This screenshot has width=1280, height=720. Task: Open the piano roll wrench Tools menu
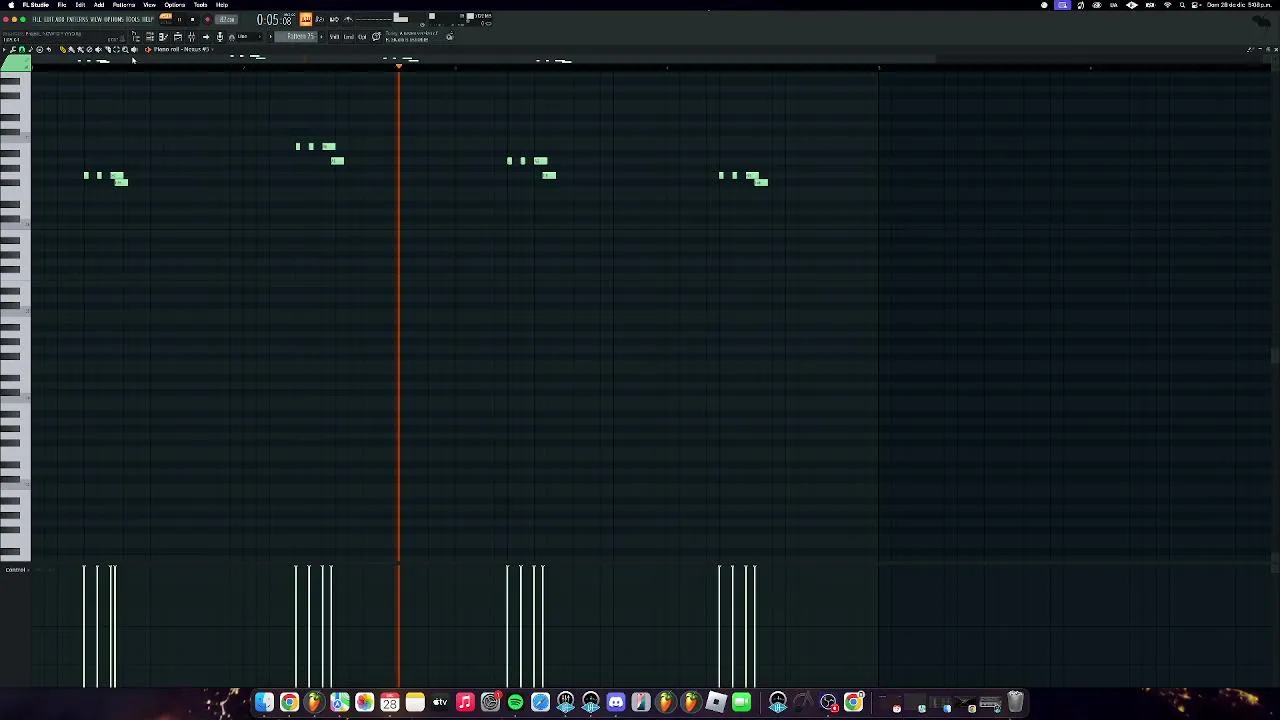pyautogui.click(x=13, y=49)
